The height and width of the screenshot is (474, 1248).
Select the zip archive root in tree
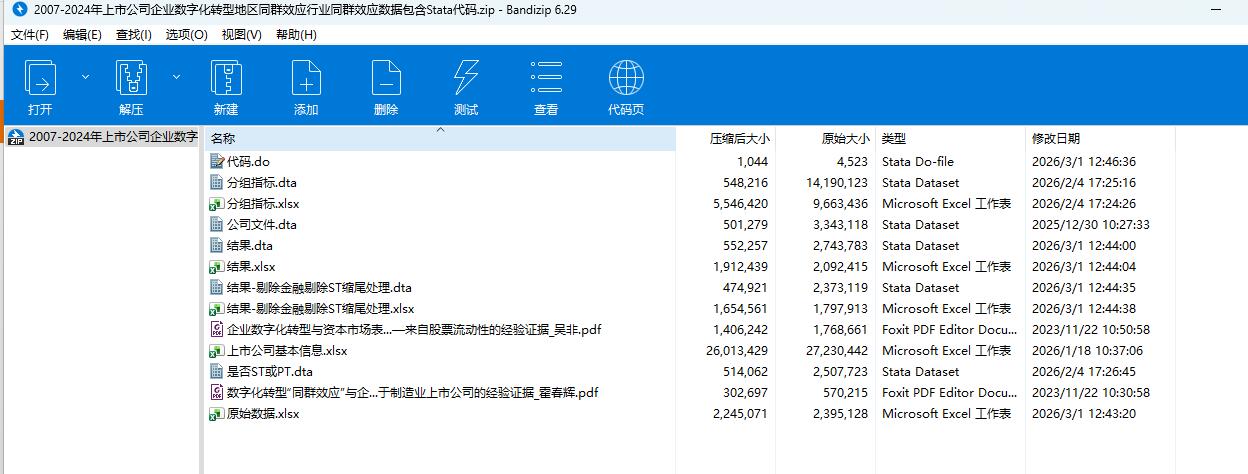click(102, 137)
